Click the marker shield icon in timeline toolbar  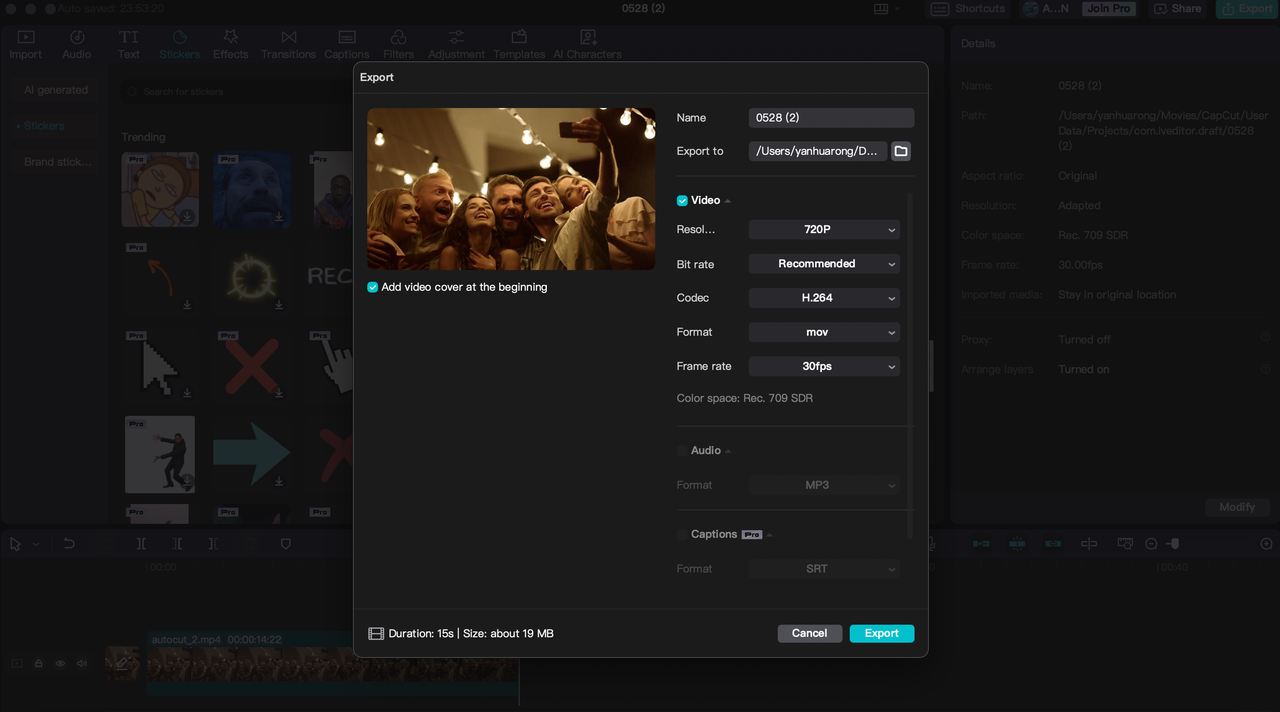[285, 544]
